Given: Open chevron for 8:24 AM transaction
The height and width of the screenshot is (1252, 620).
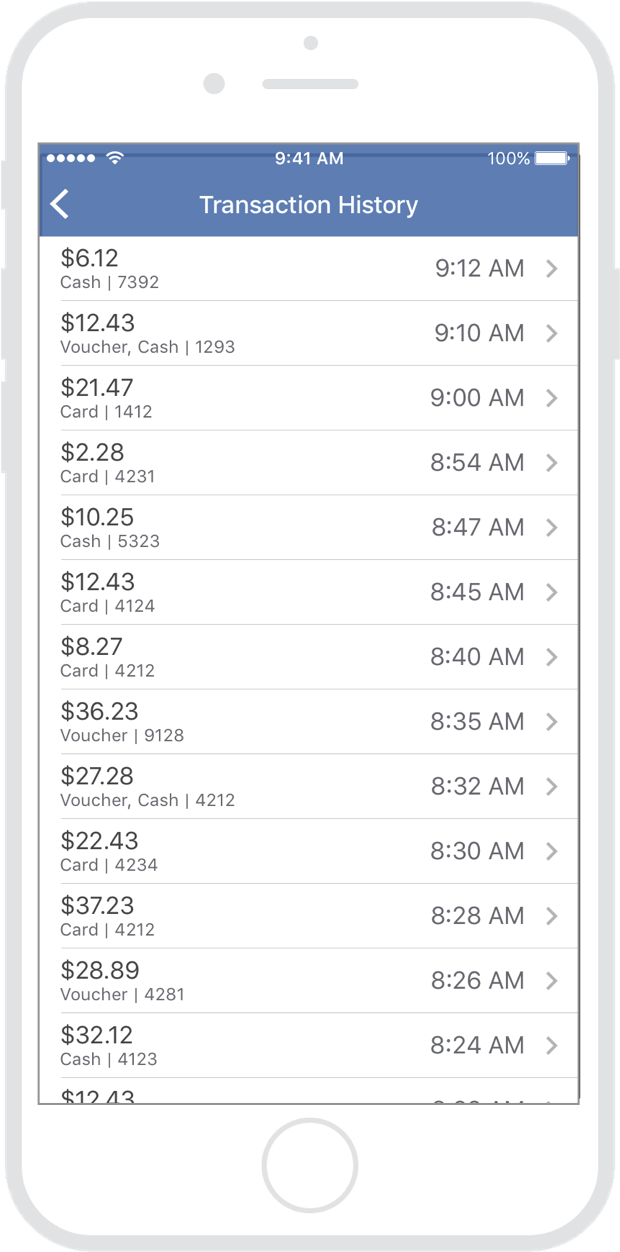Looking at the screenshot, I should point(552,1045).
